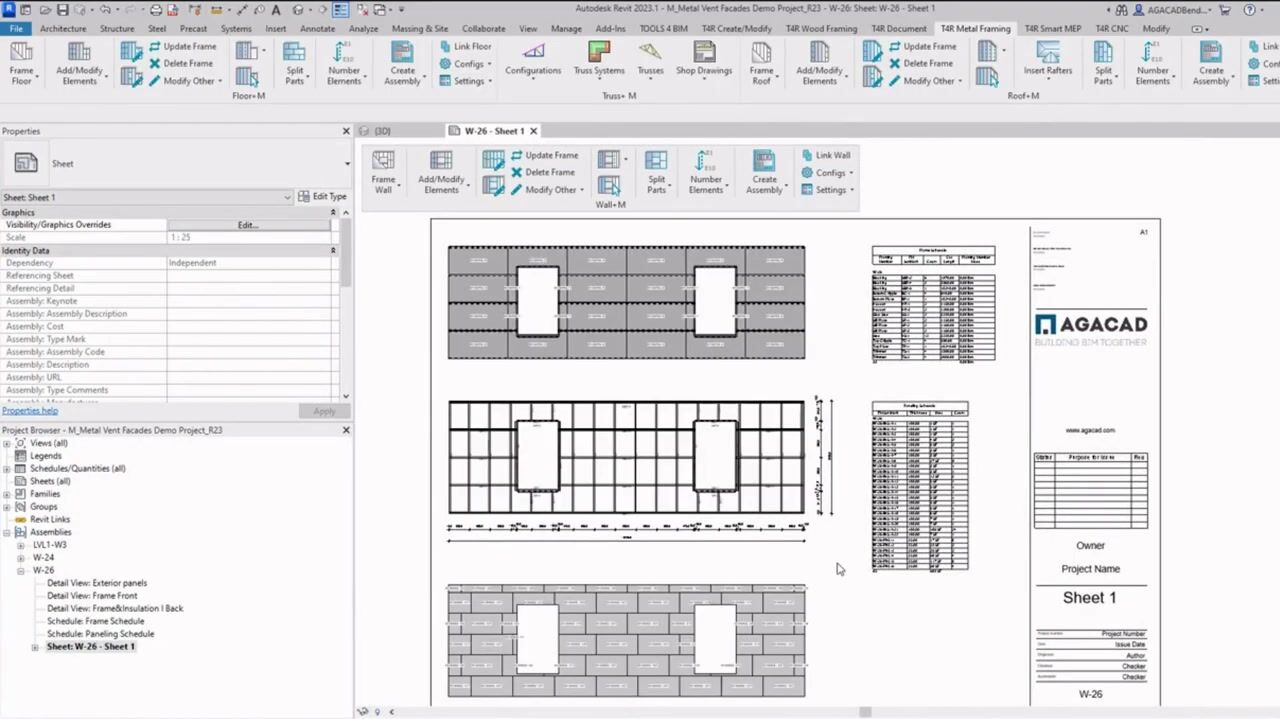Image resolution: width=1280 pixels, height=719 pixels.
Task: Open the Properties help link
Action: (30, 411)
